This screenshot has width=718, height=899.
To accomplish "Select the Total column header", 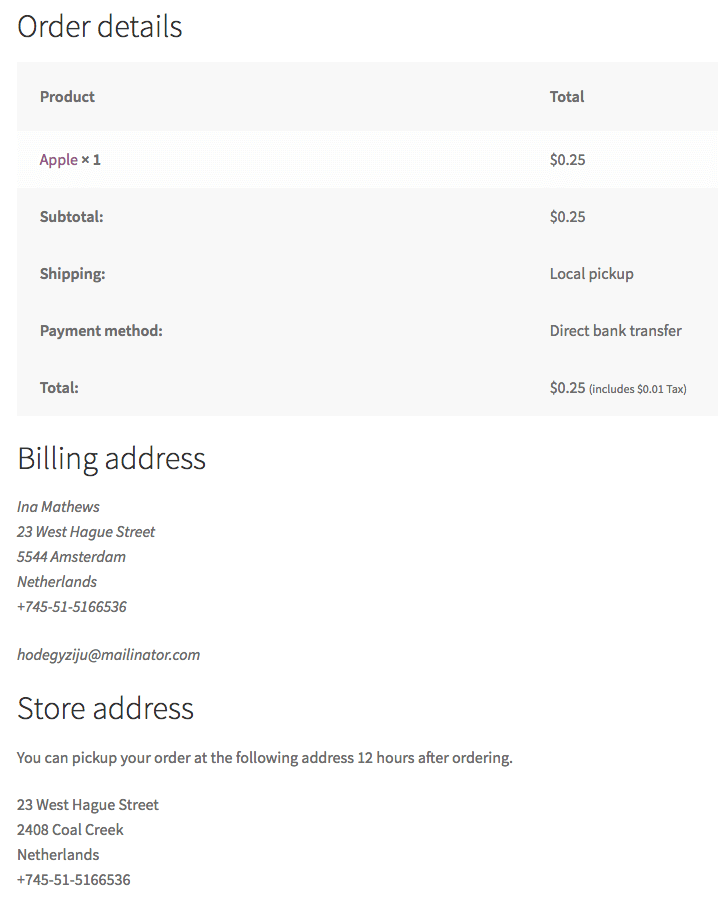I will click(x=567, y=97).
